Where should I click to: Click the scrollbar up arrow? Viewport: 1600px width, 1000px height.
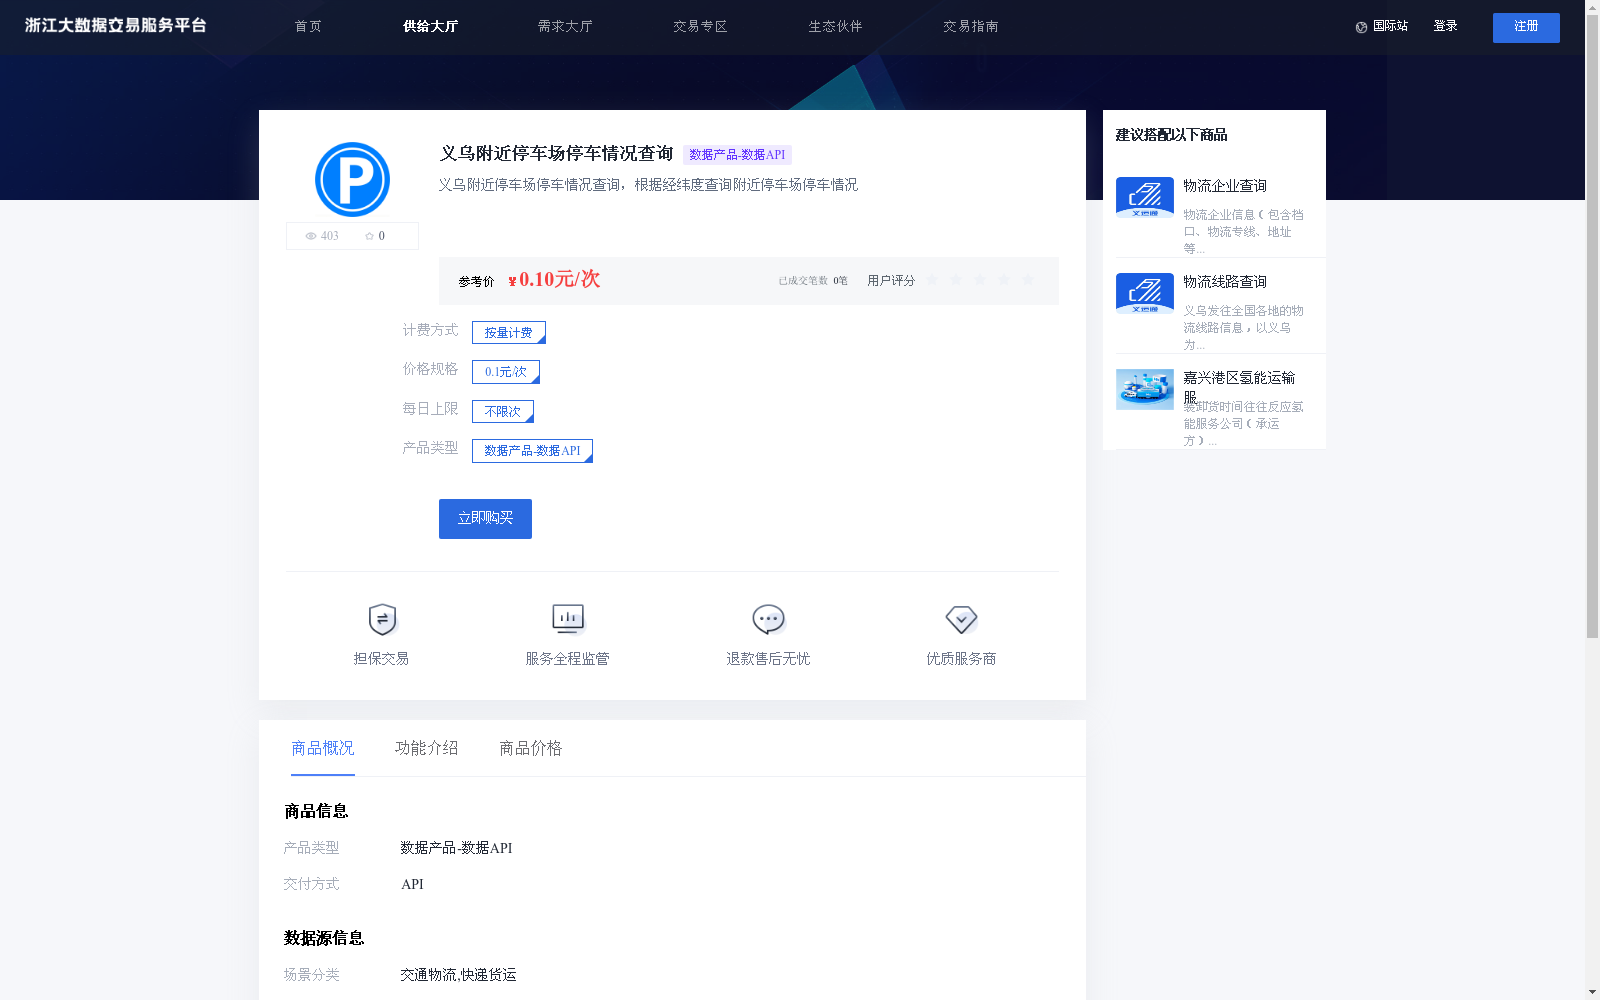1592,6
